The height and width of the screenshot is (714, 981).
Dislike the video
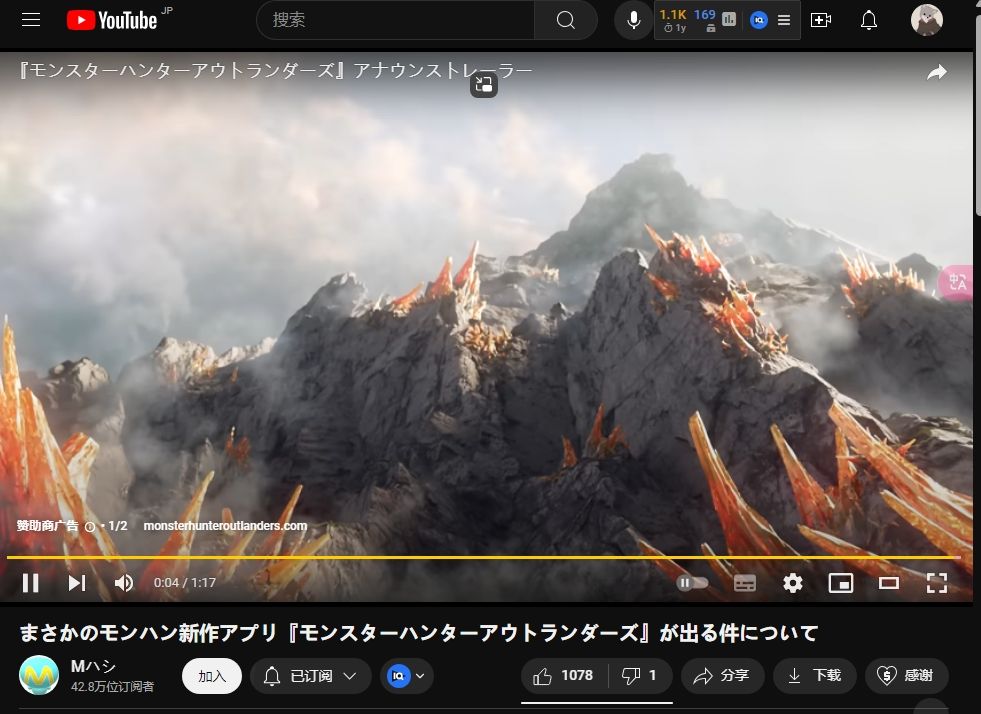click(639, 676)
